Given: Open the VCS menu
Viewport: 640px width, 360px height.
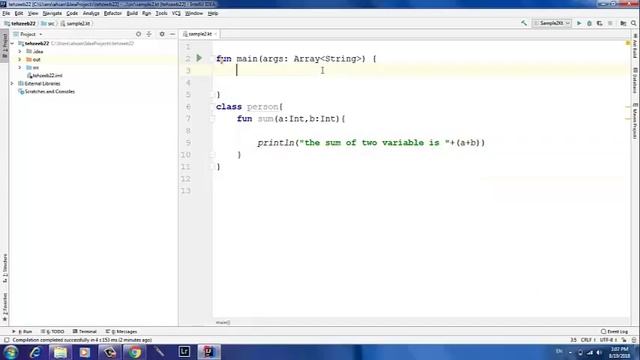Looking at the screenshot, I should 176,13.
